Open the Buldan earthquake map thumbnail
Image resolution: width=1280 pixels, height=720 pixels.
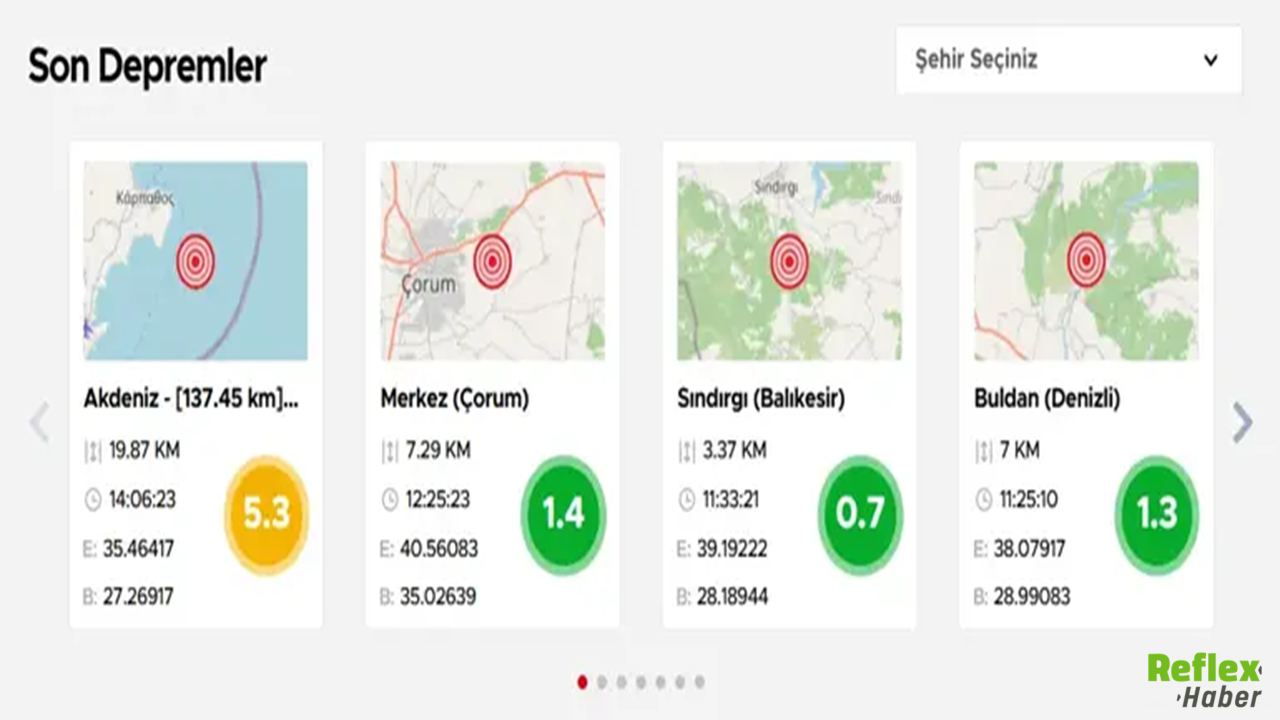[1087, 261]
